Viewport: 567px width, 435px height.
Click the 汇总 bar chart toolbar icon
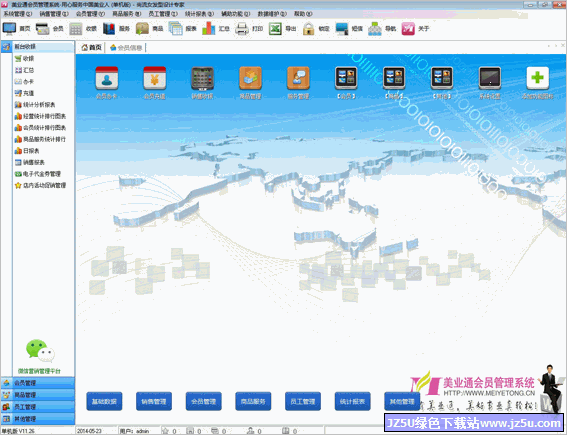click(209, 29)
